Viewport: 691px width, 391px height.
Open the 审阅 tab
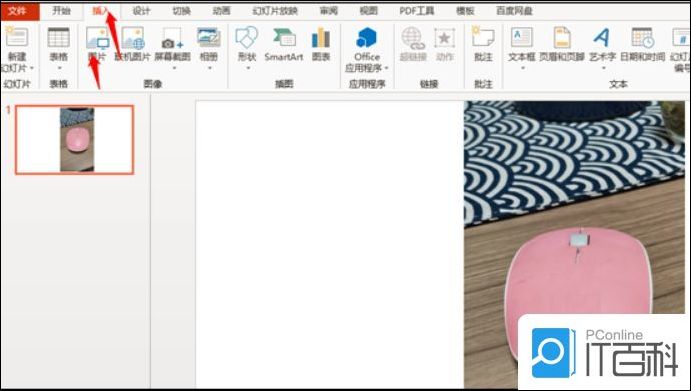point(329,11)
